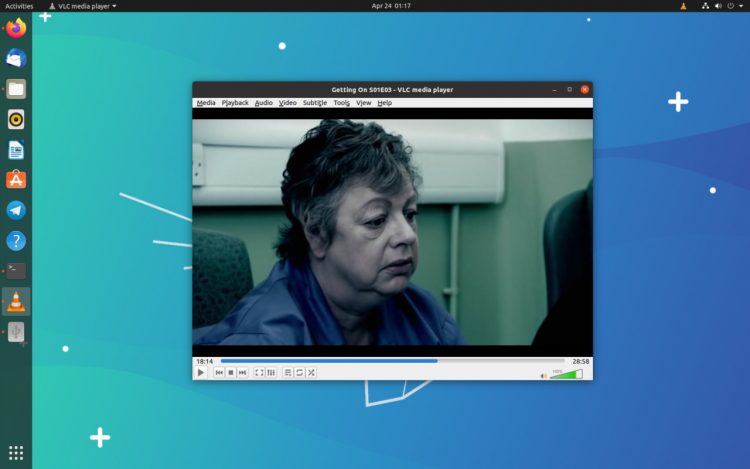This screenshot has height=469, width=750.
Task: Show extended settings (equalizer sliders icon)
Action: coord(271,372)
